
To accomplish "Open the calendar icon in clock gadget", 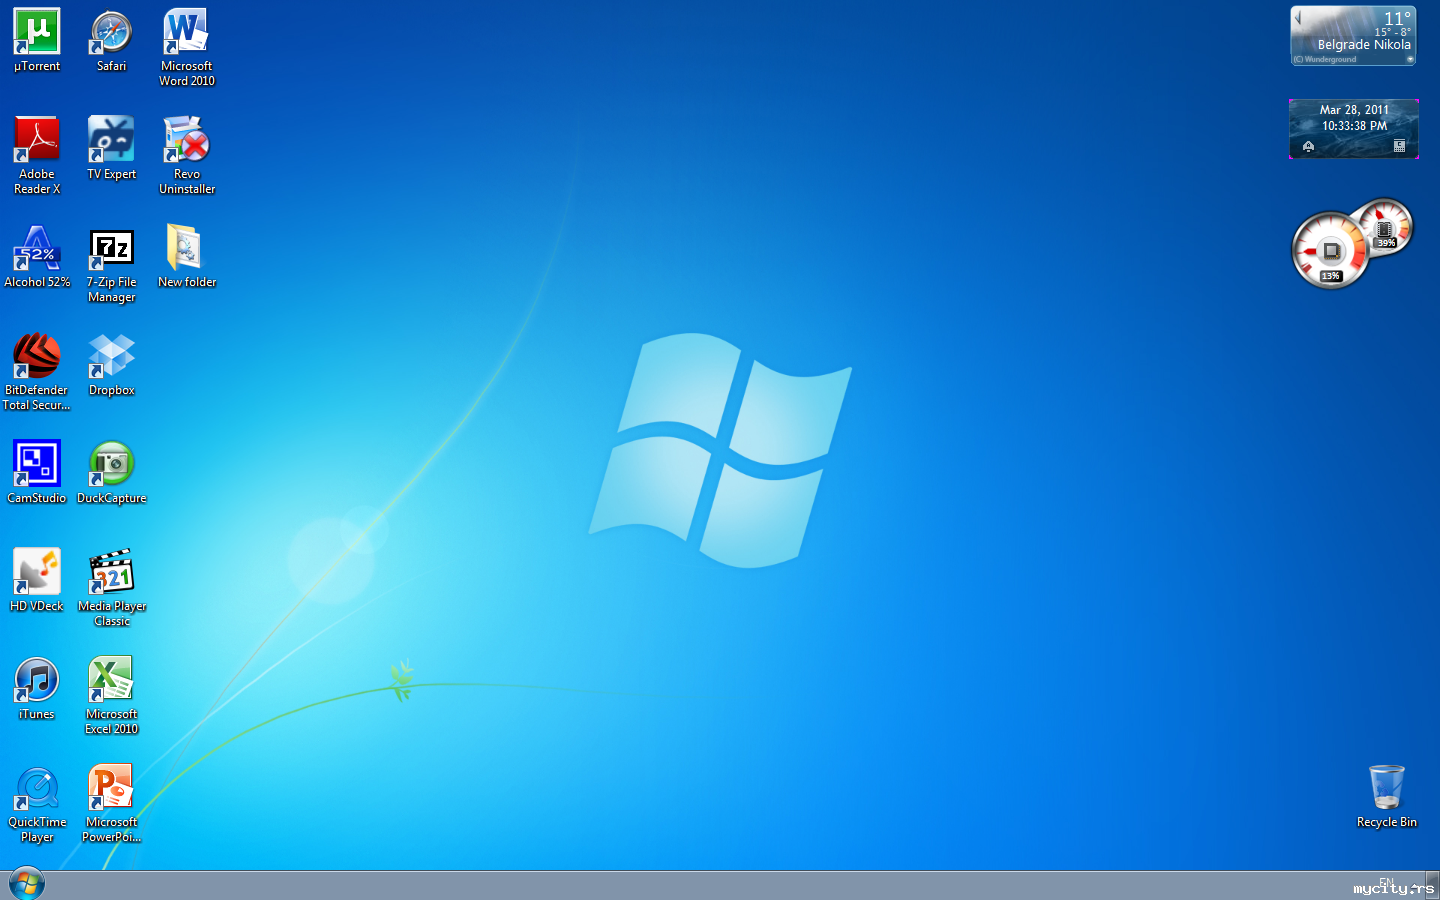I will [1399, 147].
